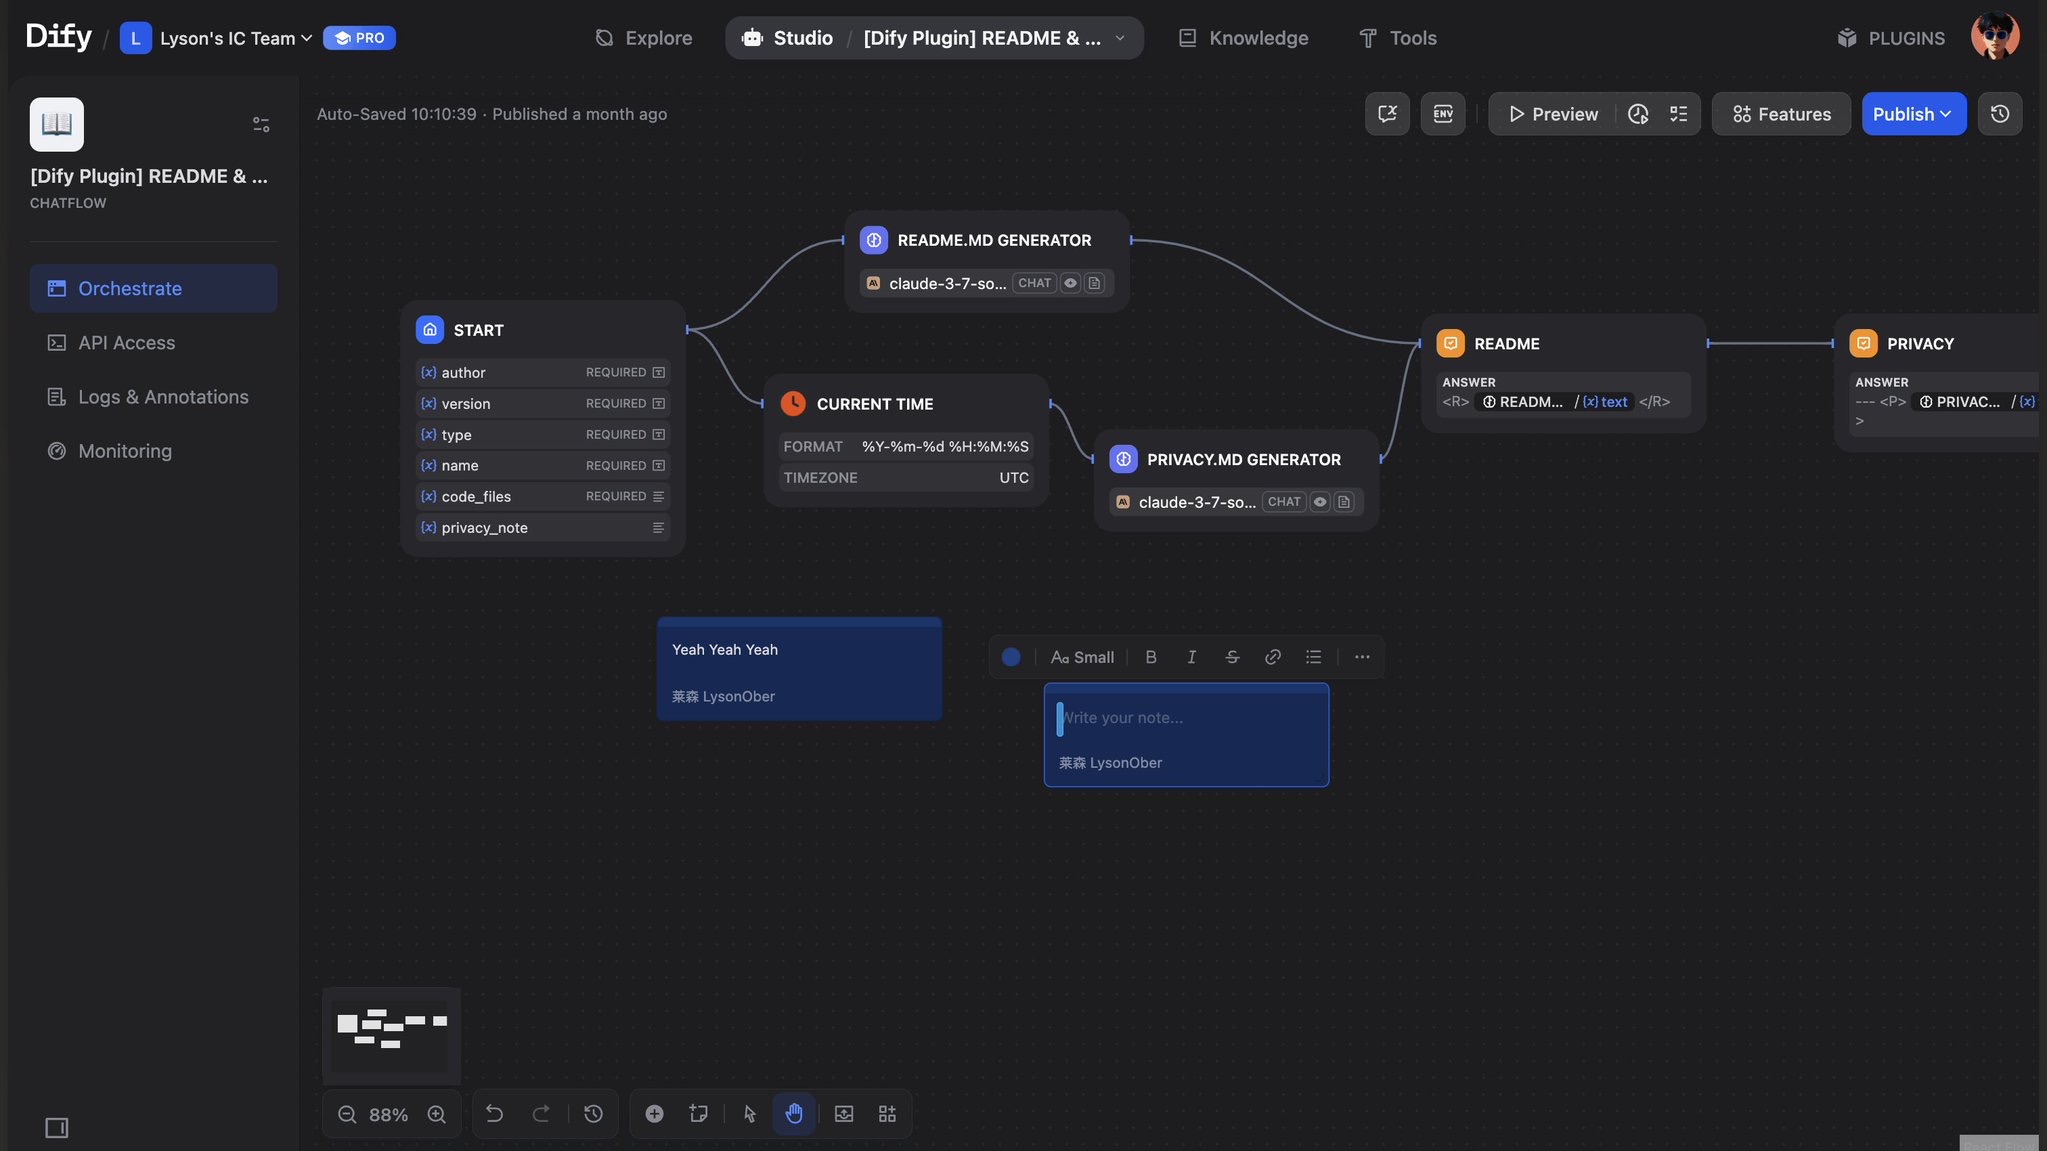Switch to pointer mode
2047x1151 pixels.
point(750,1114)
